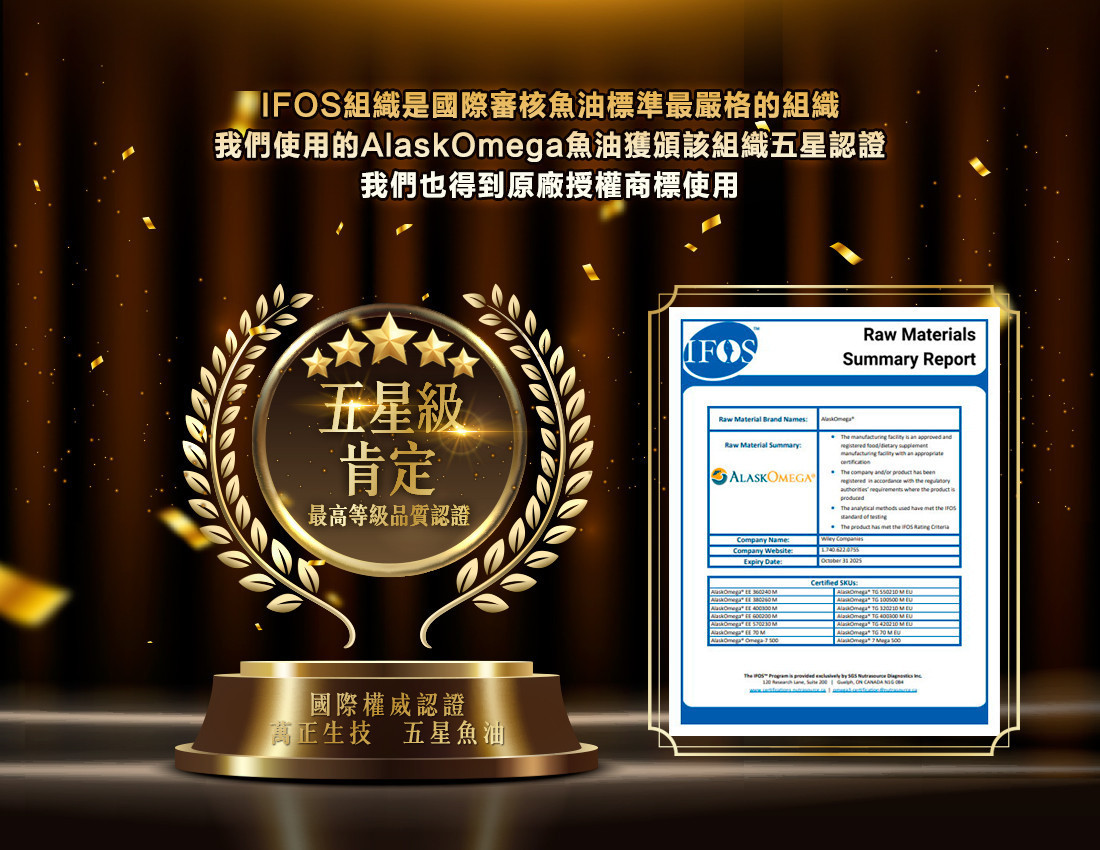Screen dimensions: 1100x850
Task: Click the '120 Research Lane, Suite 200' address
Action: tap(795, 682)
